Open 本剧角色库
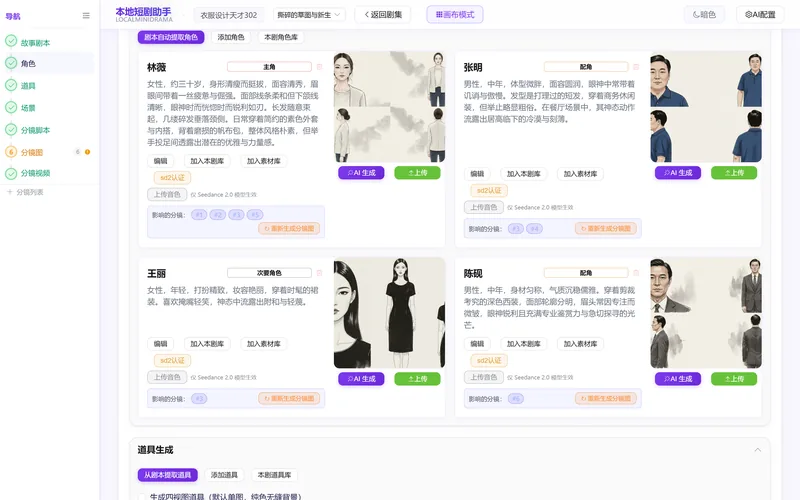This screenshot has height=500, width=800. (281, 37)
